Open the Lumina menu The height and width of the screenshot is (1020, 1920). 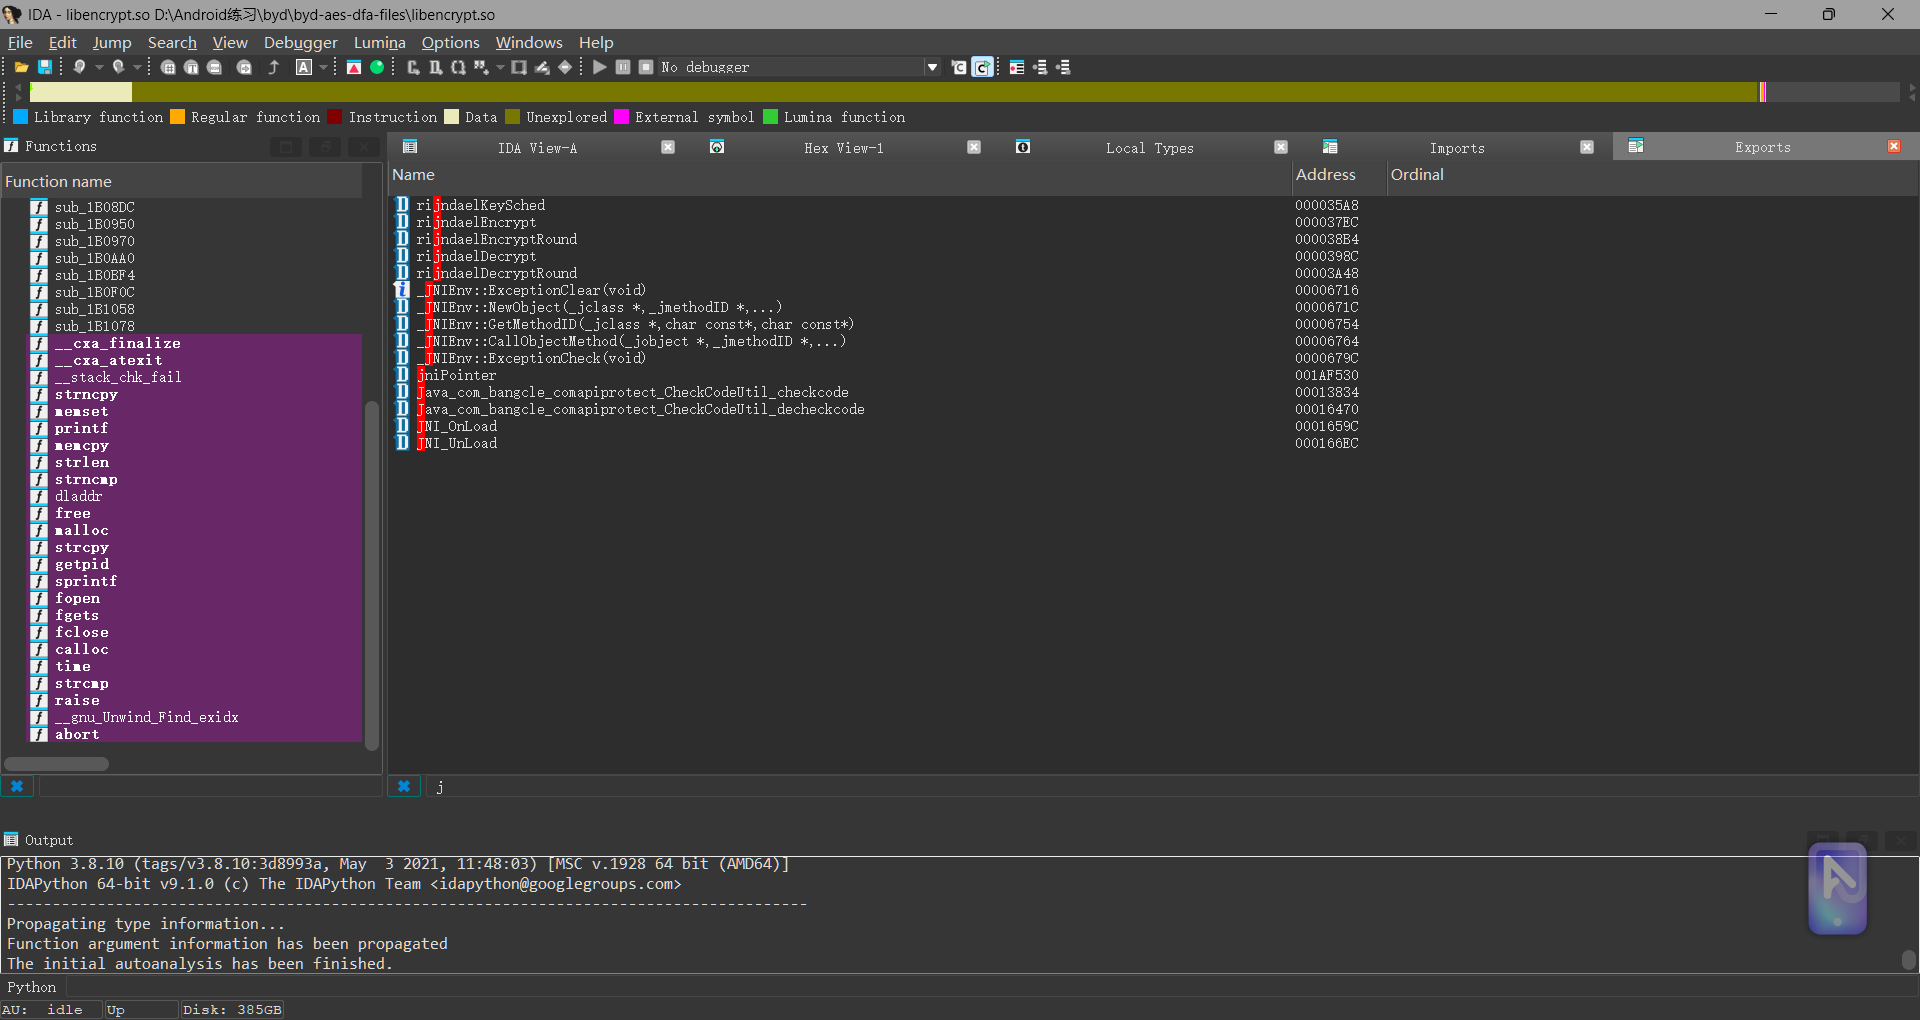(379, 42)
